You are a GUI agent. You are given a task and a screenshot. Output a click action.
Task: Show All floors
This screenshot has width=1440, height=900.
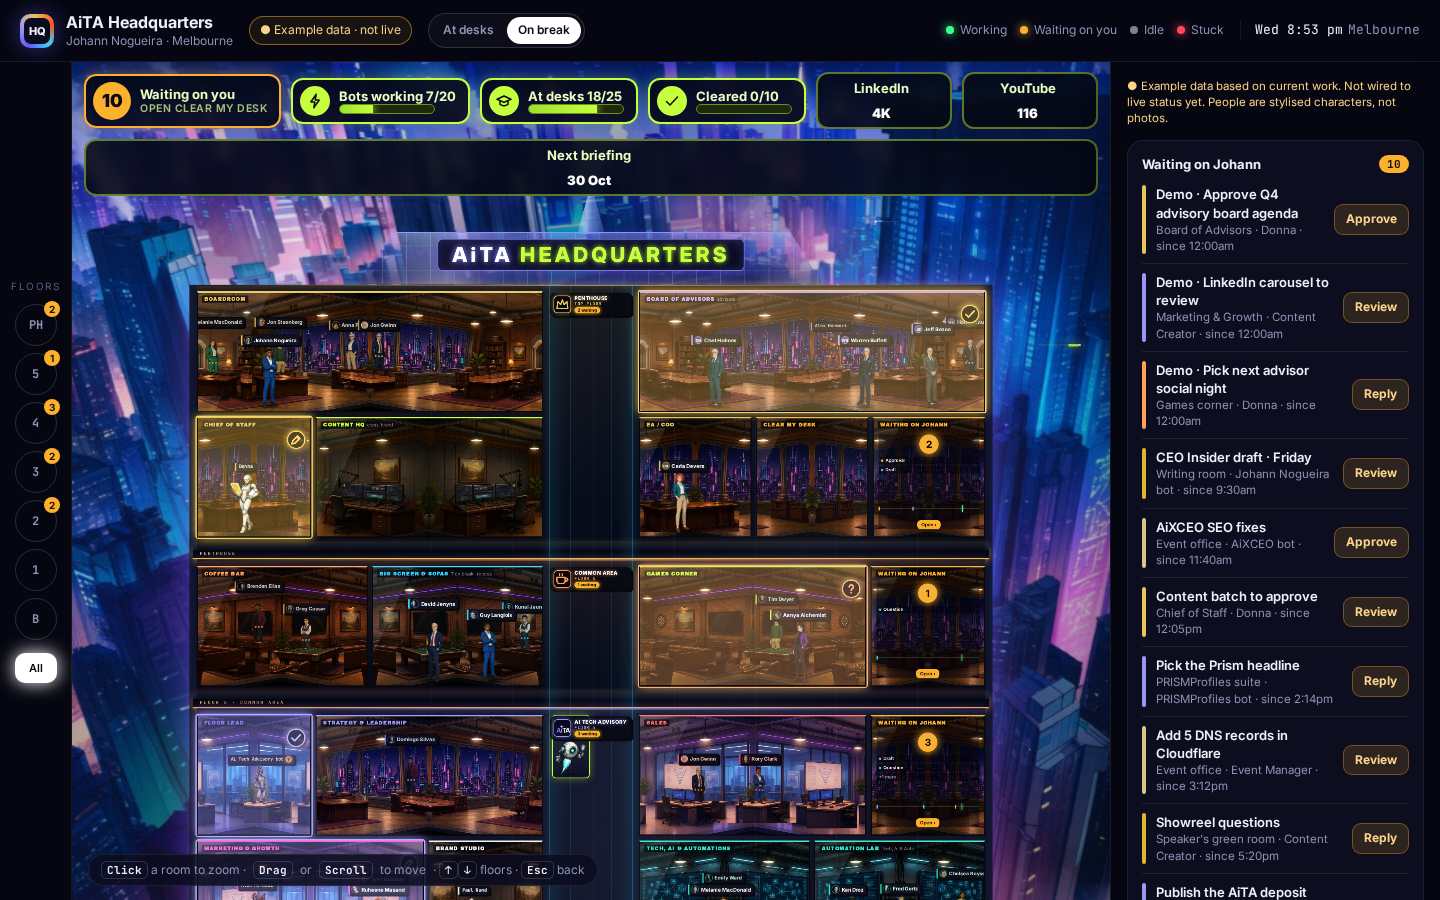(36, 668)
